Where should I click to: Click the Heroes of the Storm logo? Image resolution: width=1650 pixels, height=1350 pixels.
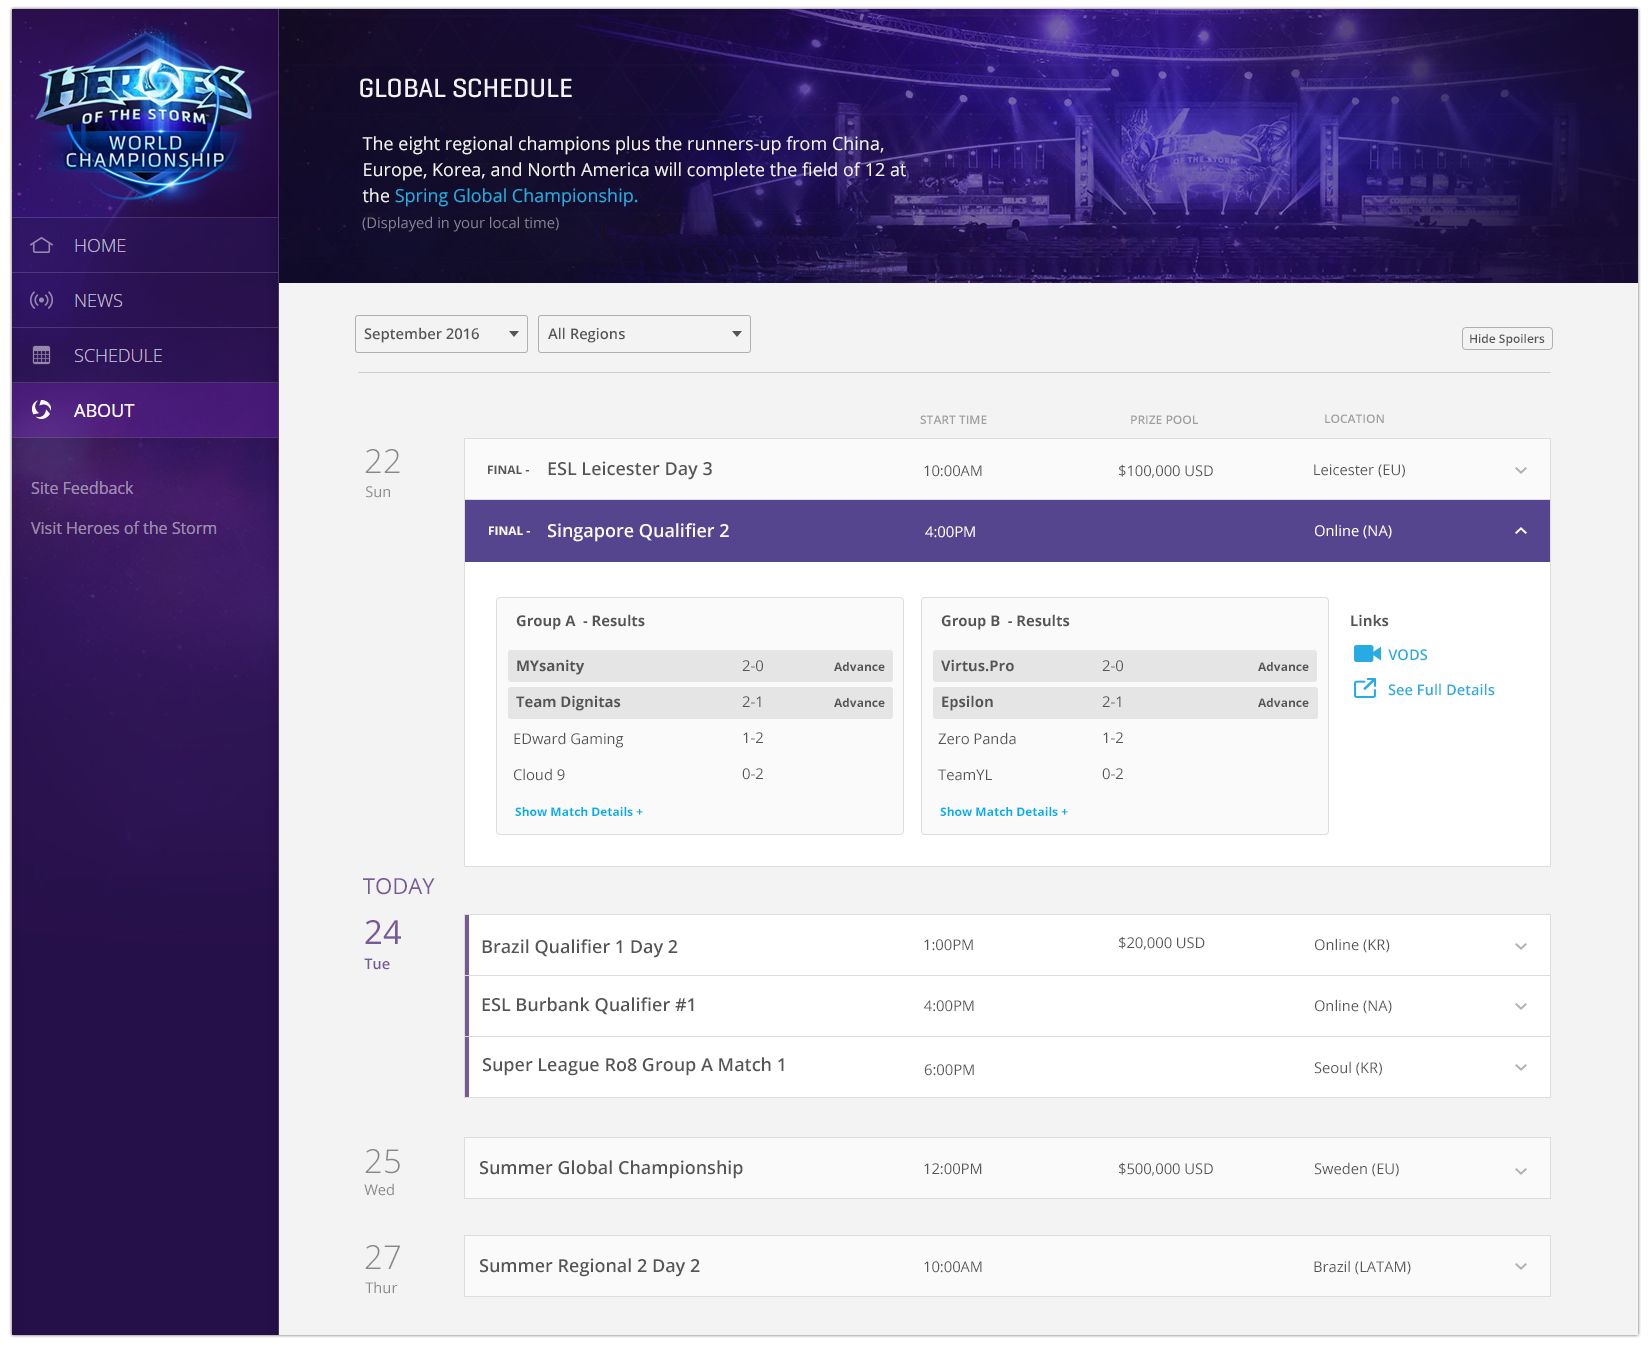[145, 115]
